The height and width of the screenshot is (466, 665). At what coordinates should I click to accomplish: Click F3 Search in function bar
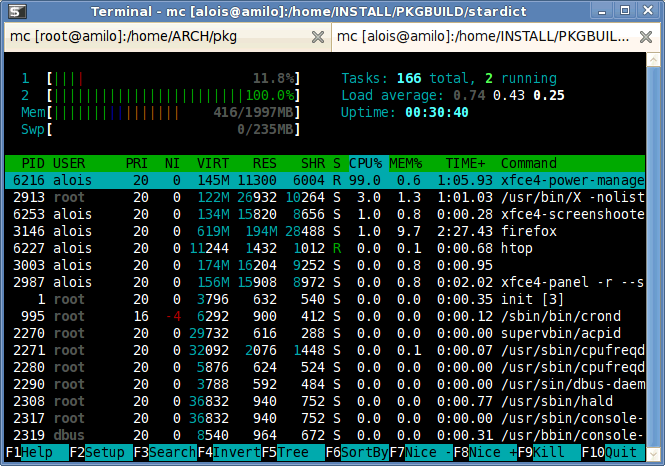click(163, 452)
